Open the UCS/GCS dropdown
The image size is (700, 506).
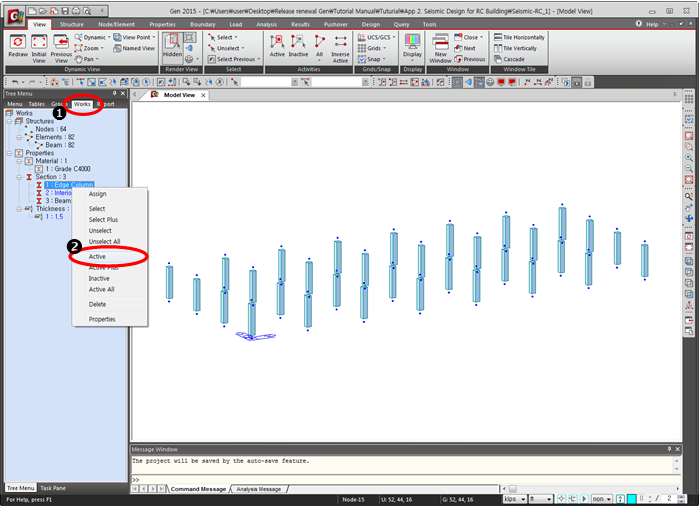(377, 38)
